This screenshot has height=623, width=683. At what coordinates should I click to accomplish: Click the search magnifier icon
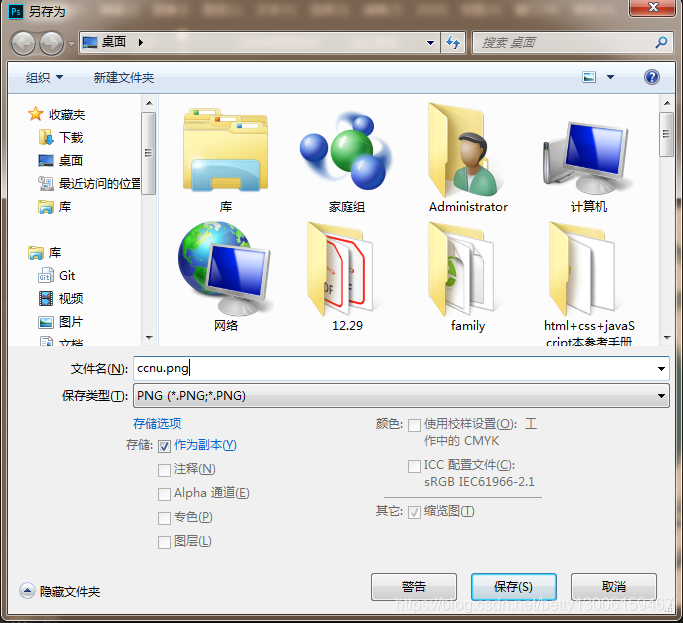(x=661, y=42)
